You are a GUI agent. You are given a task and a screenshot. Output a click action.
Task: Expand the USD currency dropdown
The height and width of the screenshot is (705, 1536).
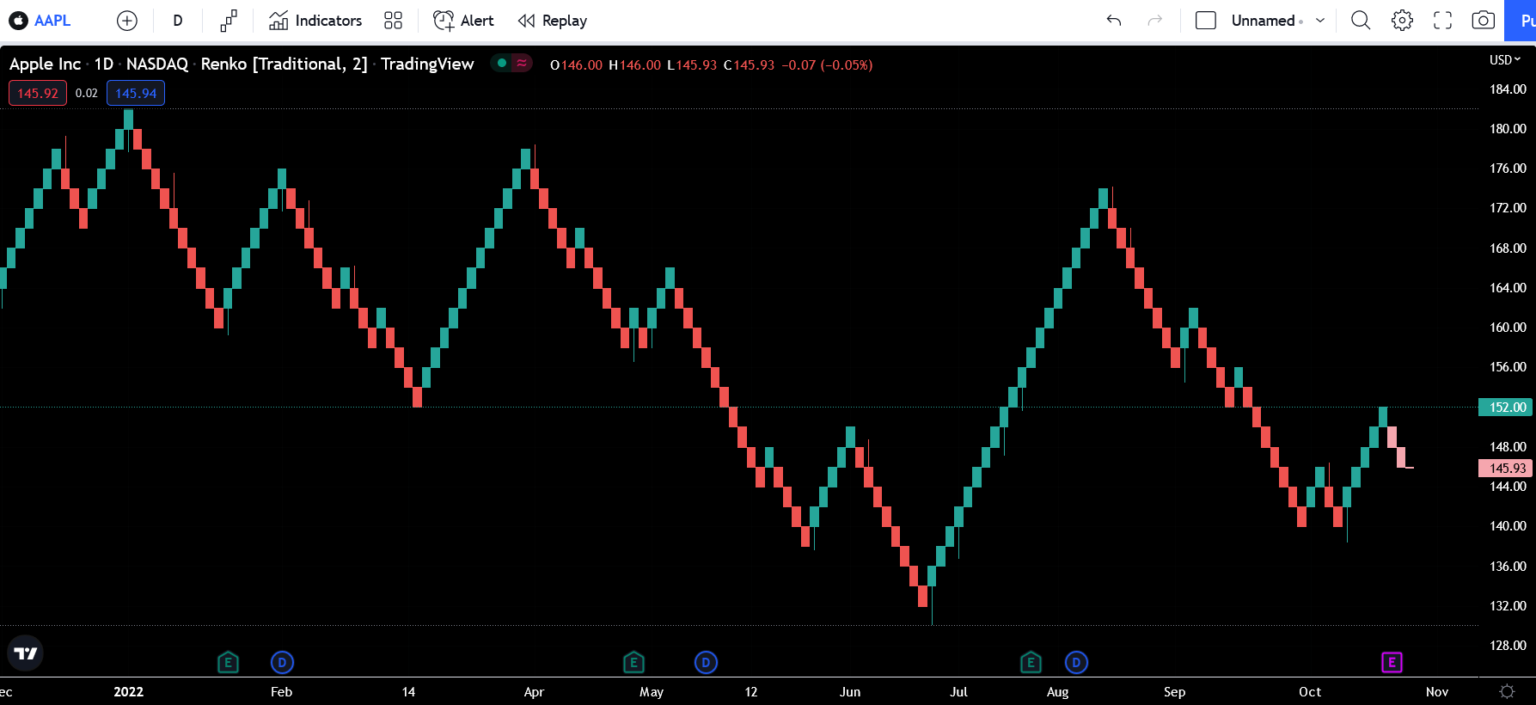1503,59
